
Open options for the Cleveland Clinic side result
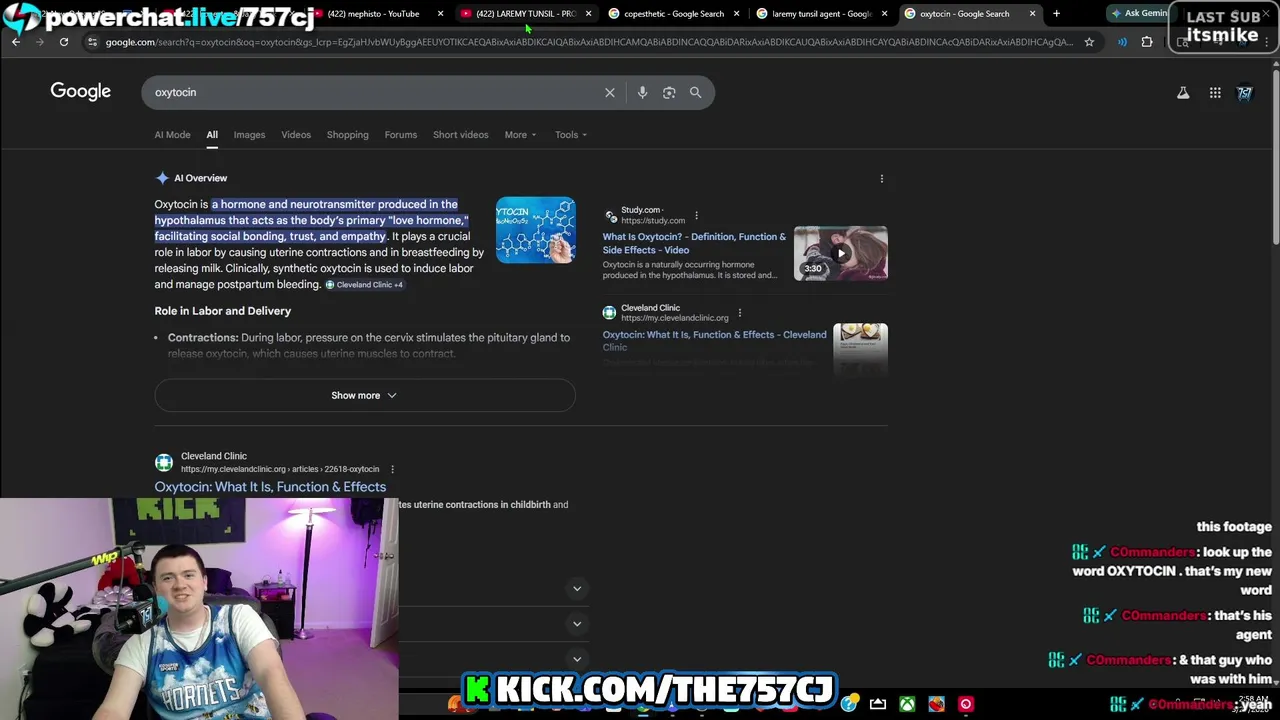pos(740,313)
